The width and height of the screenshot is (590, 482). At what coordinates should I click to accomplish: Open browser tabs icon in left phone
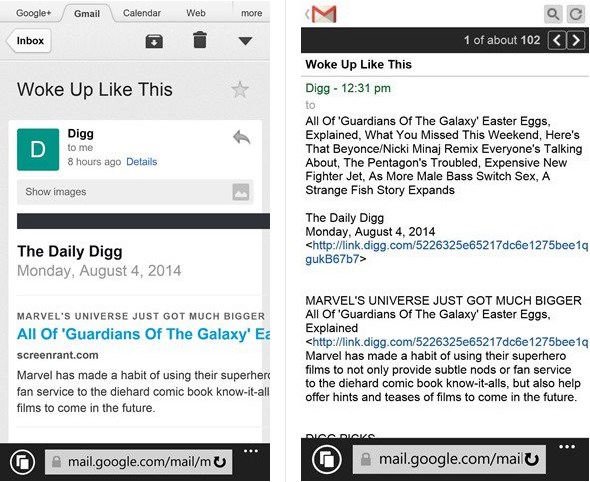coord(23,462)
